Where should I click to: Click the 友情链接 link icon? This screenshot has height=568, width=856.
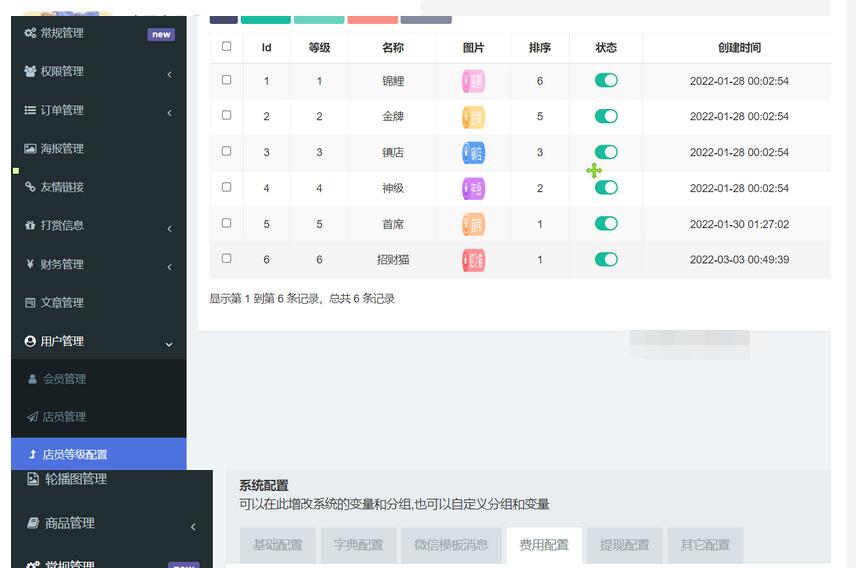[30, 187]
